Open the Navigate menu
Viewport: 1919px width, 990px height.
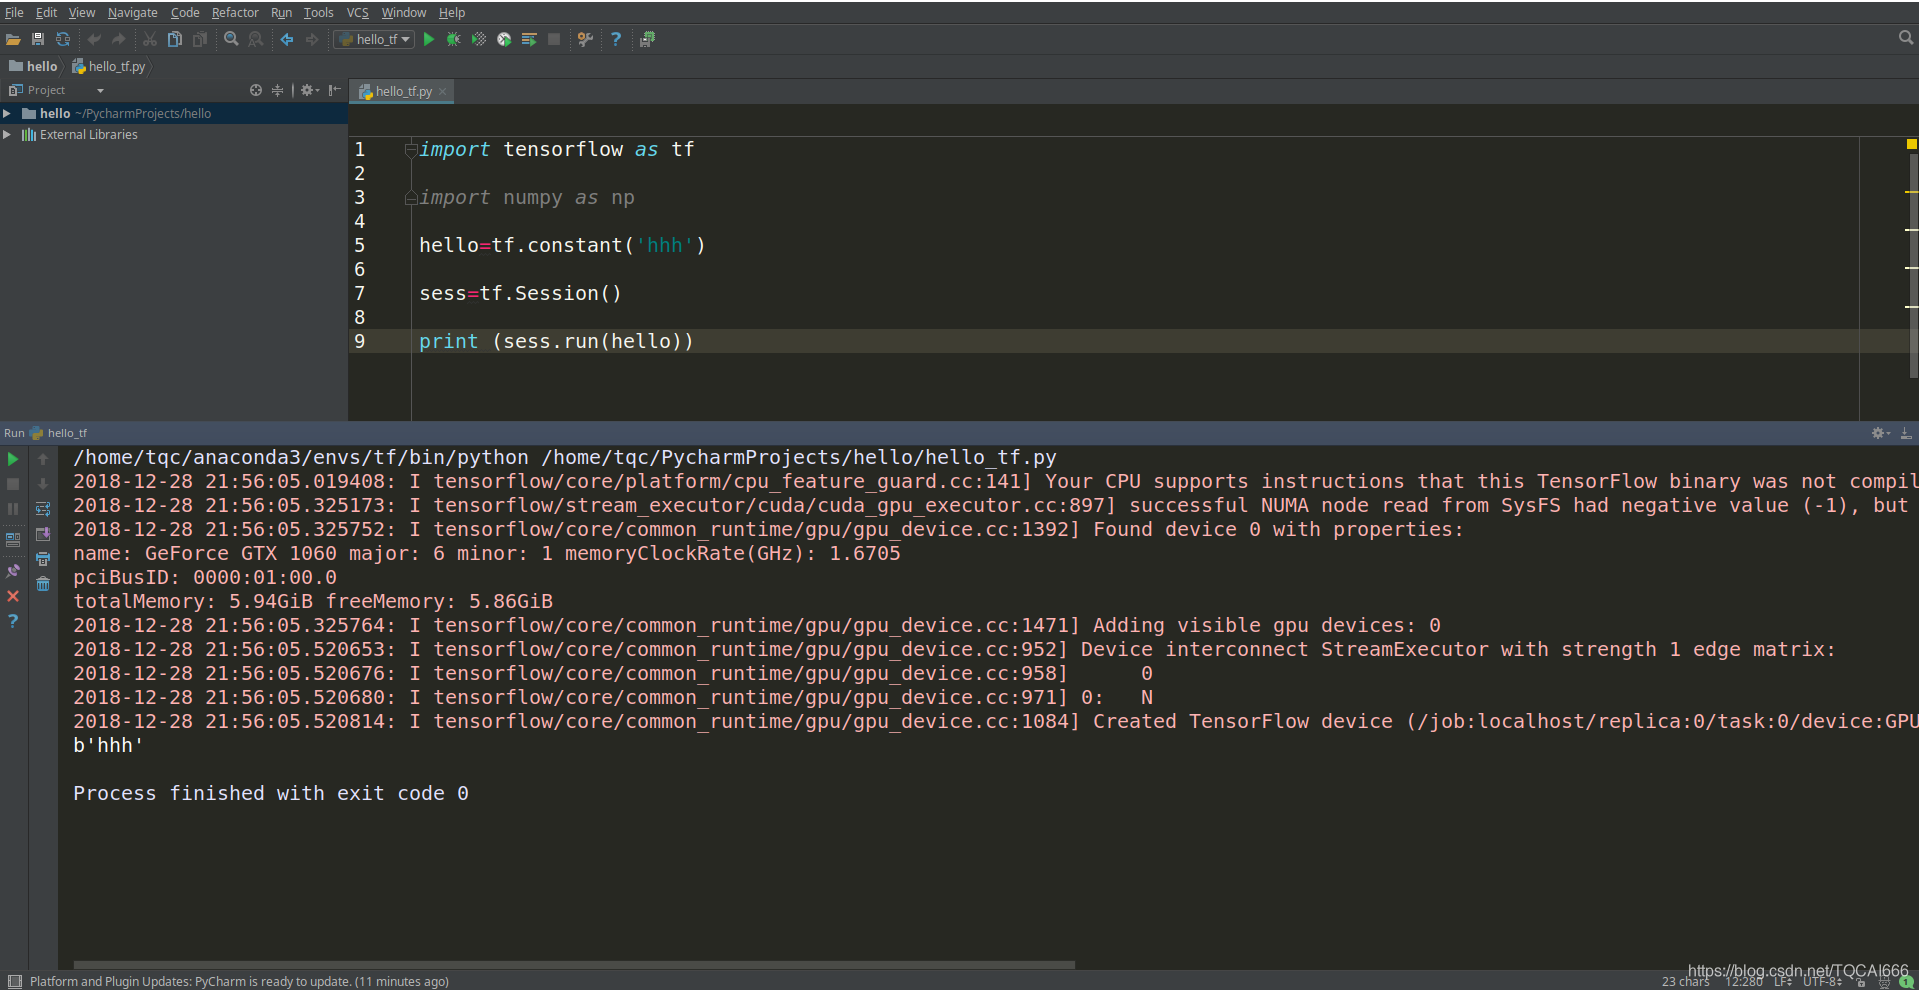133,12
